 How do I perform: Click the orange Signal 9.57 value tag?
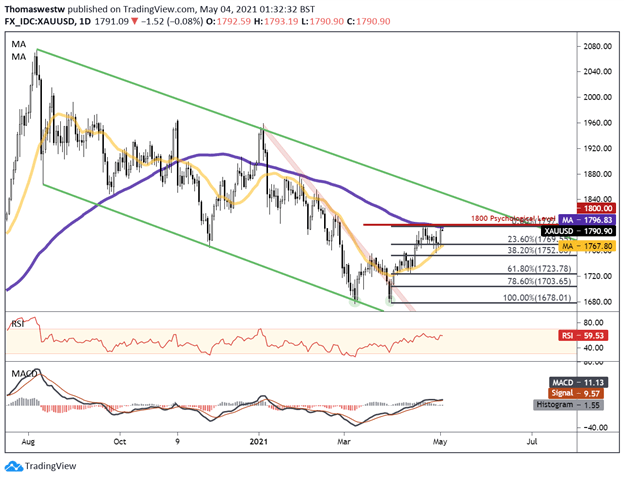576,393
